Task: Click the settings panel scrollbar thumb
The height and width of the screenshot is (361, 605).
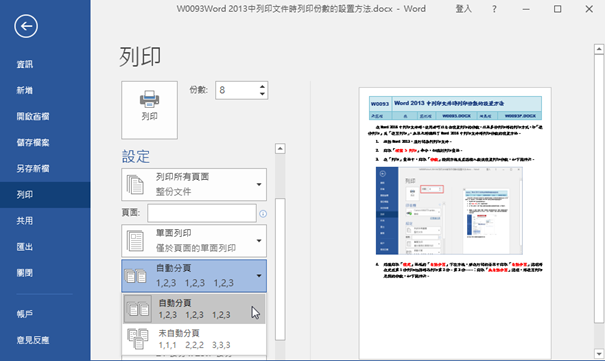Action: click(280, 269)
